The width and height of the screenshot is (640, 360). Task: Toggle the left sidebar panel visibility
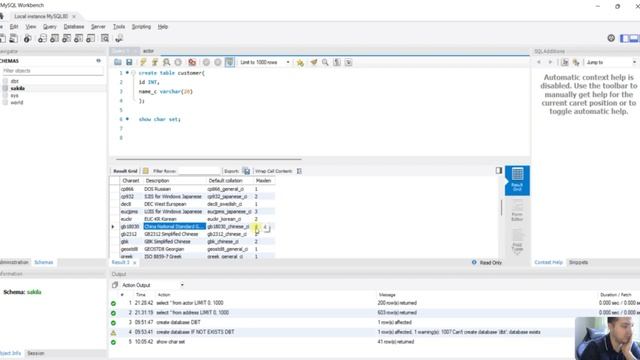click(624, 38)
